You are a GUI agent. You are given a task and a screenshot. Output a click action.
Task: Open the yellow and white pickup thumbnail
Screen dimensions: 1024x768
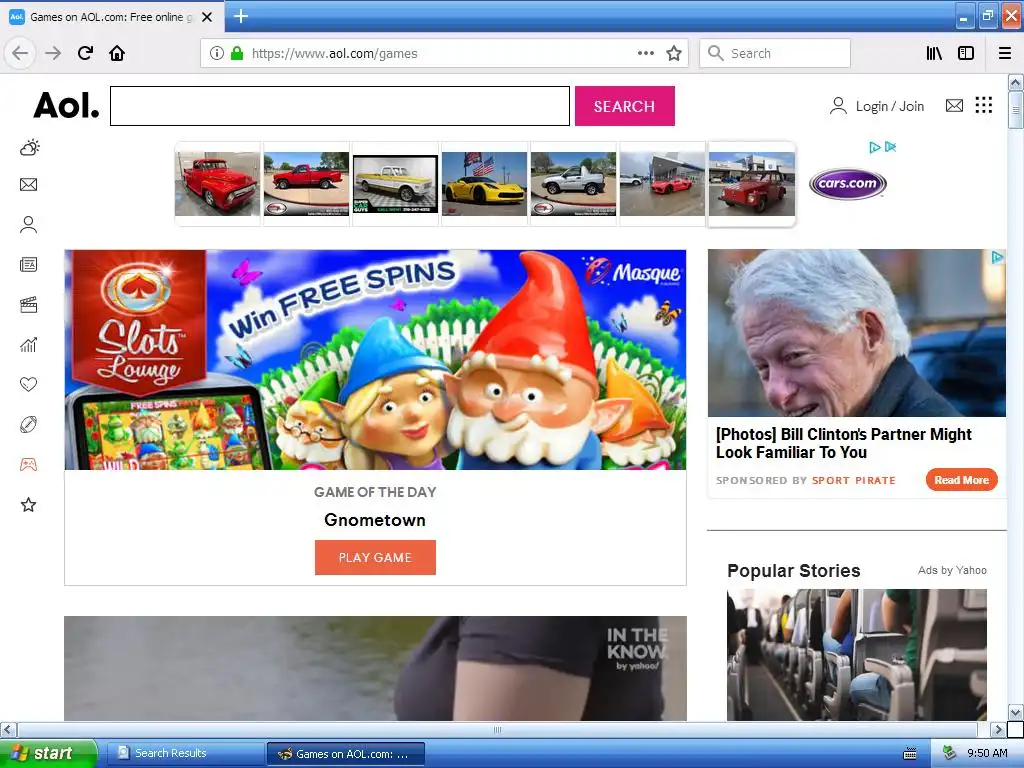[395, 184]
